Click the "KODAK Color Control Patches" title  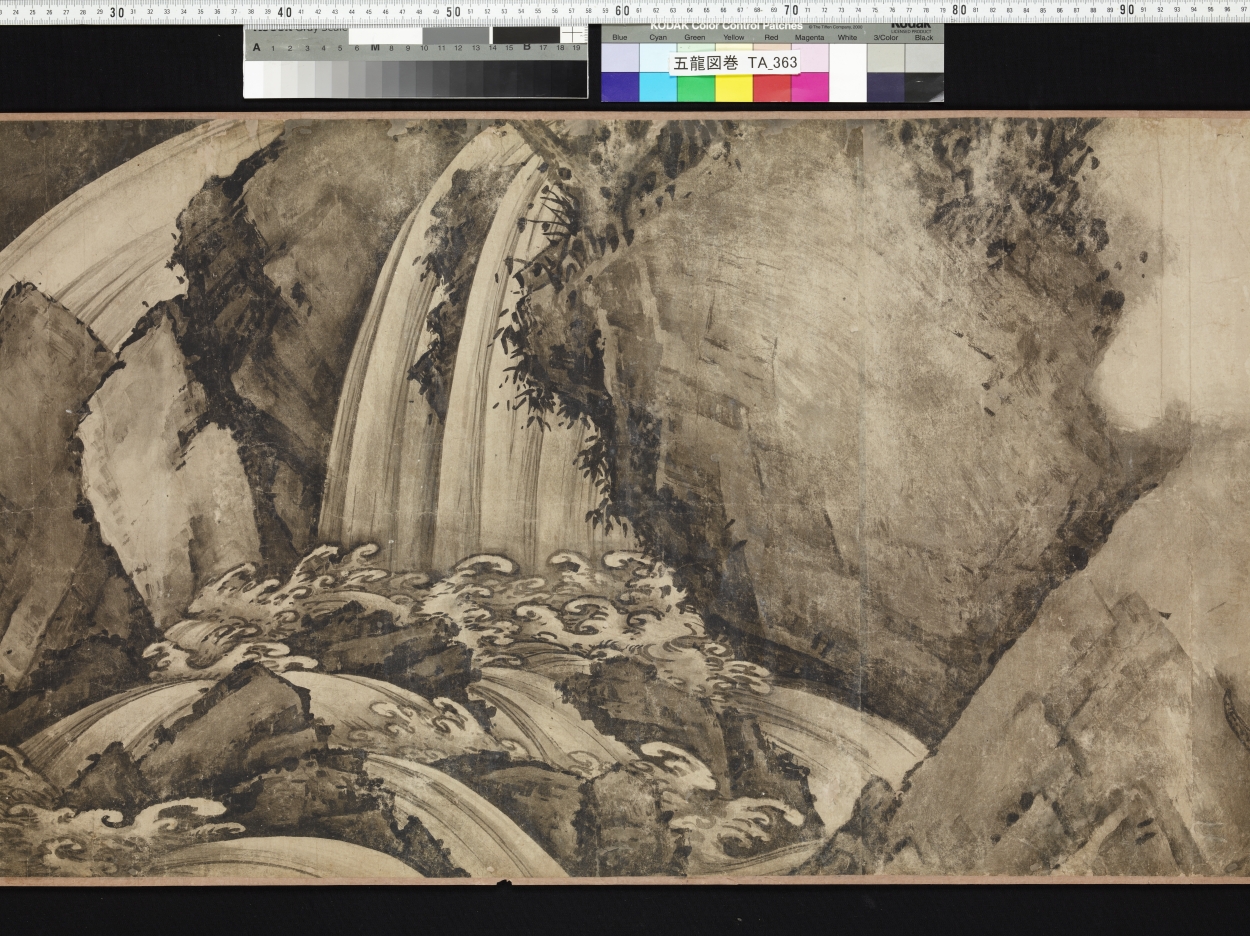tap(726, 26)
